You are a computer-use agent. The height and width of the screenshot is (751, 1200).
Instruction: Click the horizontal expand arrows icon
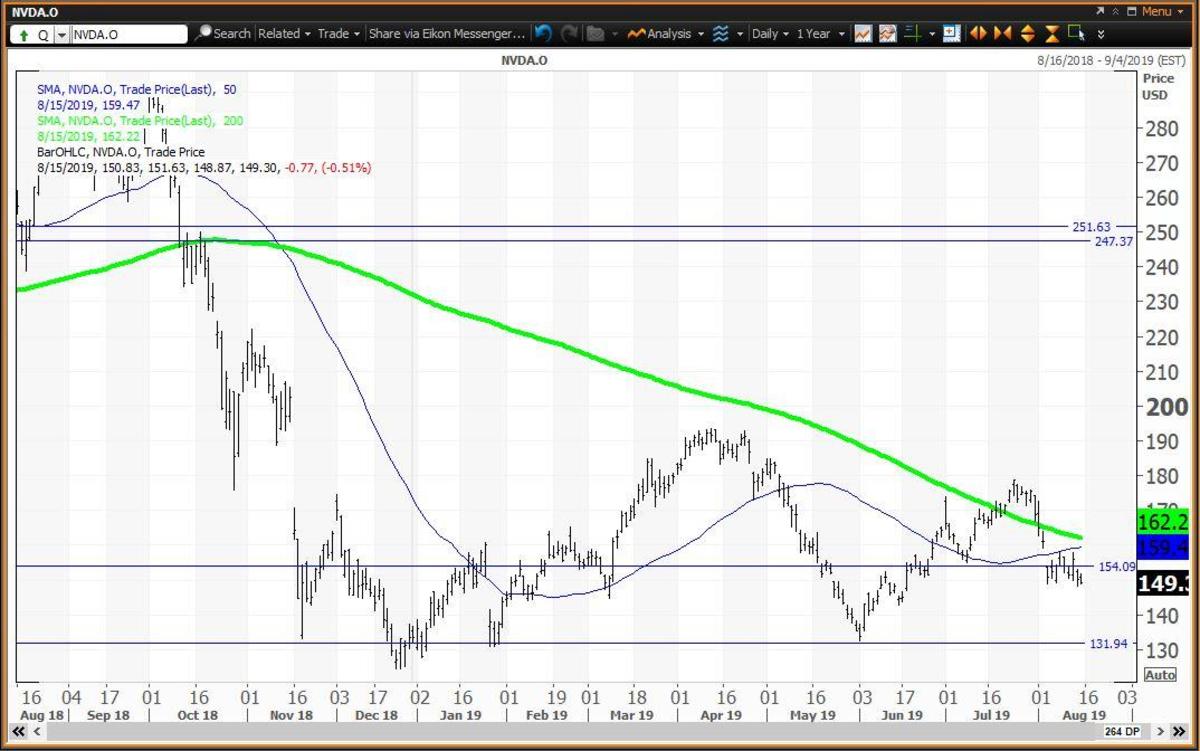coord(978,34)
